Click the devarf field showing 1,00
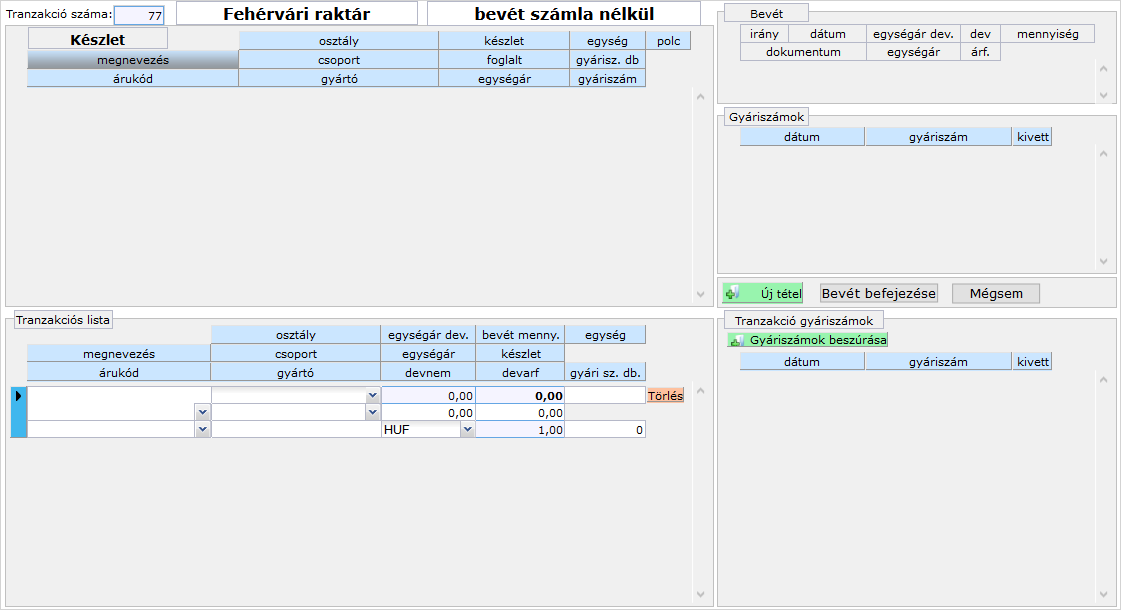1121x610 pixels. [x=520, y=429]
